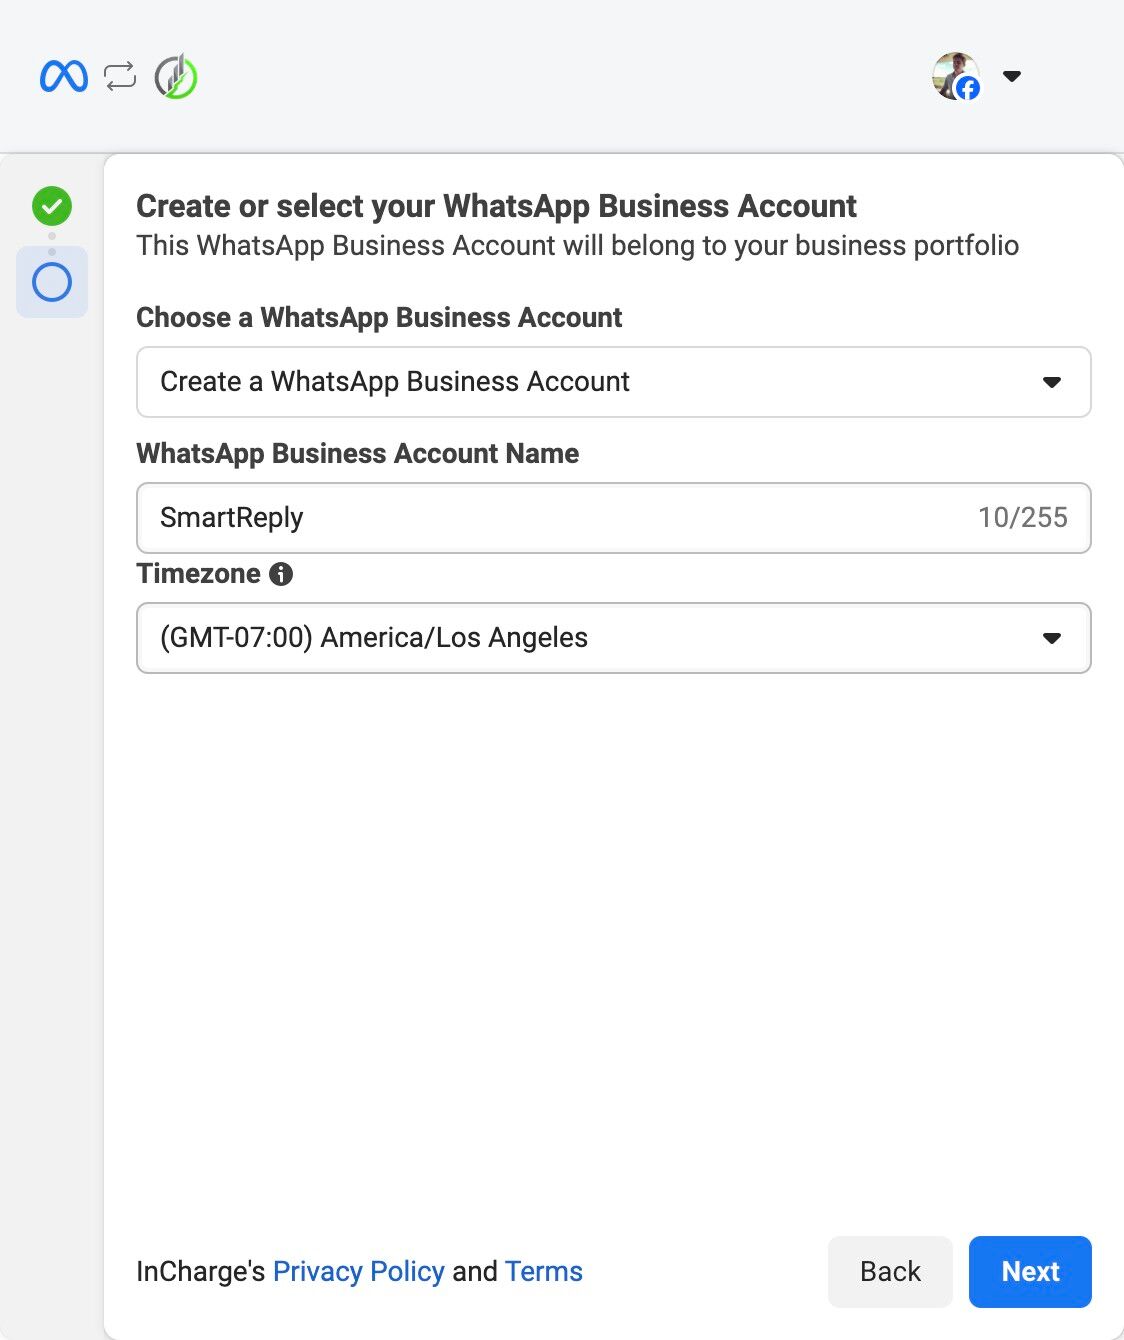Click the WhatsApp Business Account Name label

click(x=357, y=454)
